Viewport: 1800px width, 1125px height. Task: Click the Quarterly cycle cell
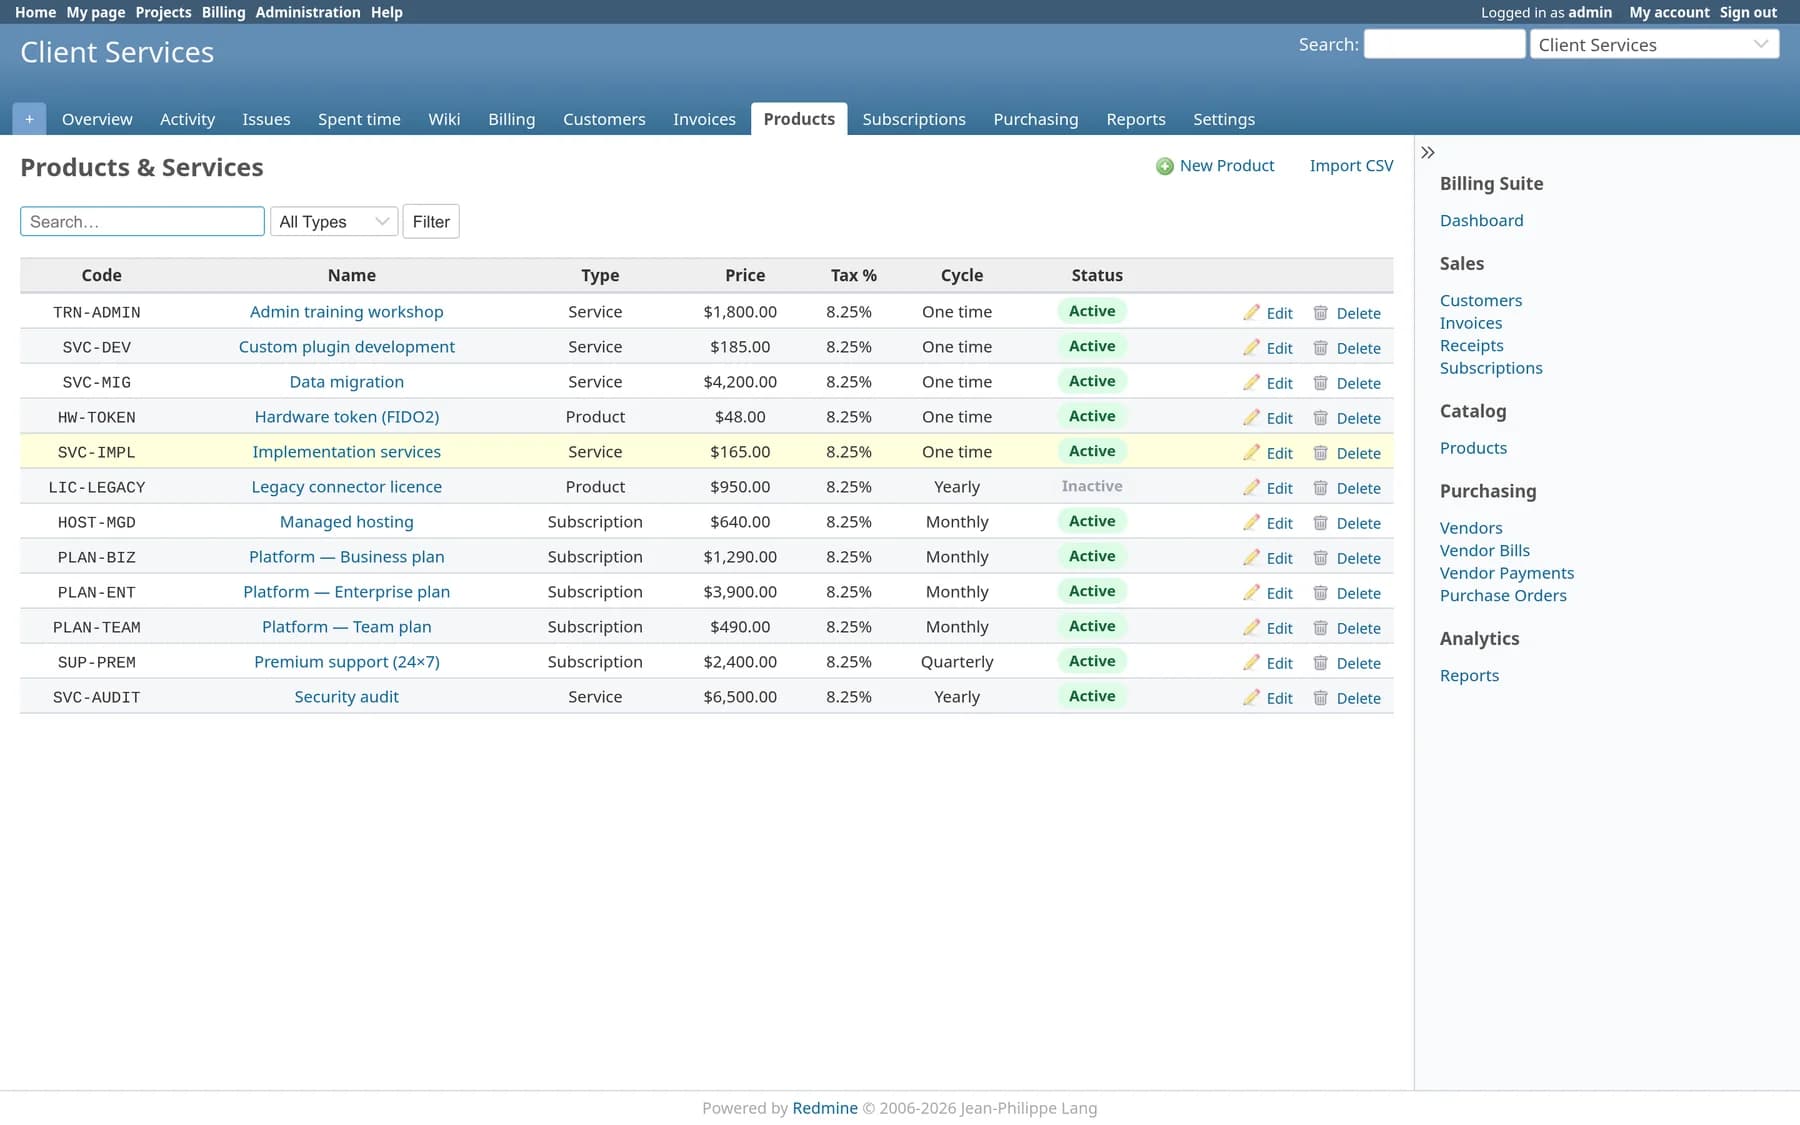click(x=957, y=662)
